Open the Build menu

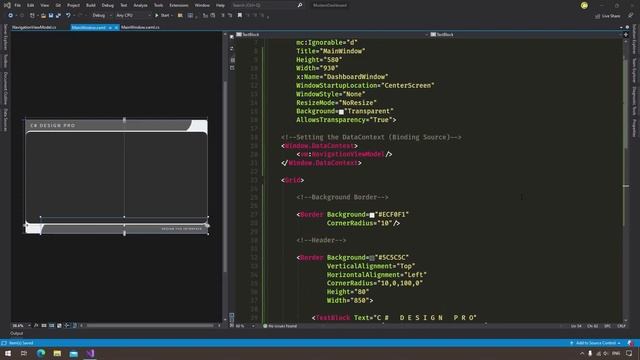click(x=91, y=5)
